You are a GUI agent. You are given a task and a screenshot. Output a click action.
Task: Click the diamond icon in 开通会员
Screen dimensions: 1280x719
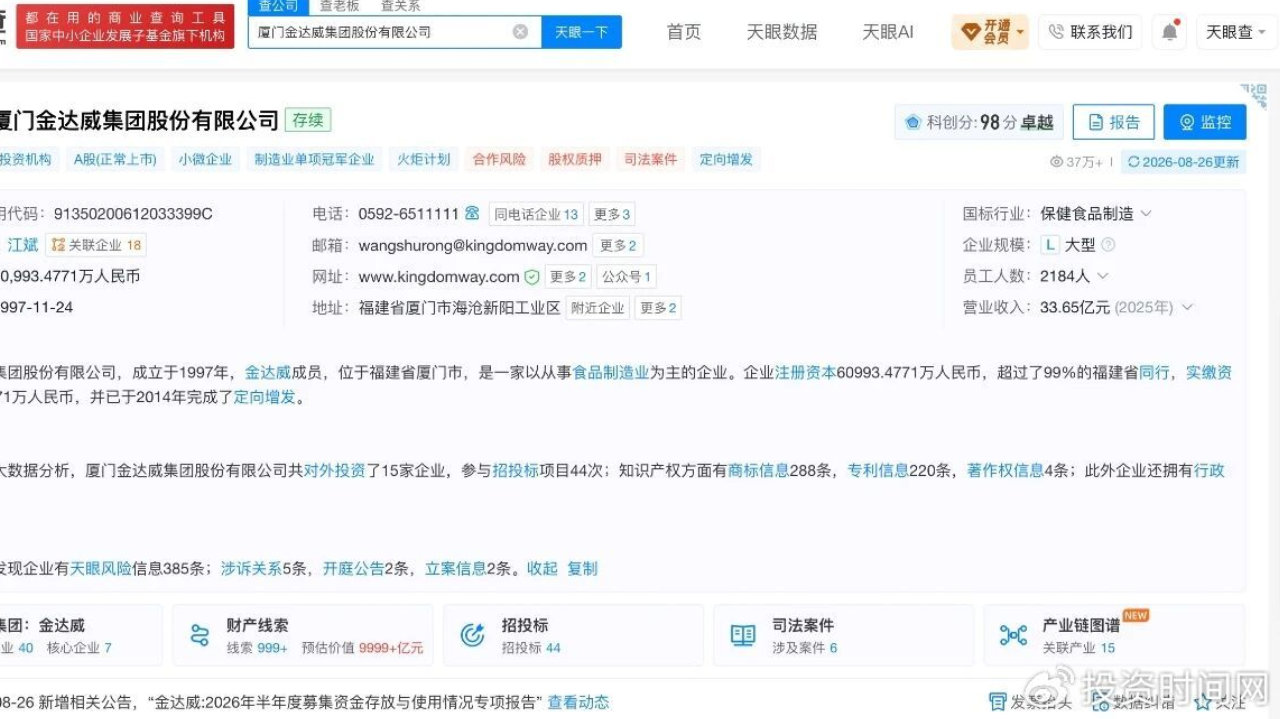(970, 32)
